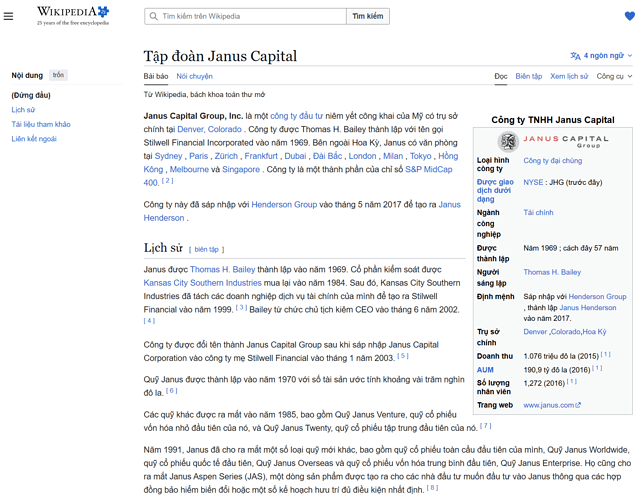Open Janus Henderson link in infobox
This screenshot has height=500, width=637.
(587, 308)
